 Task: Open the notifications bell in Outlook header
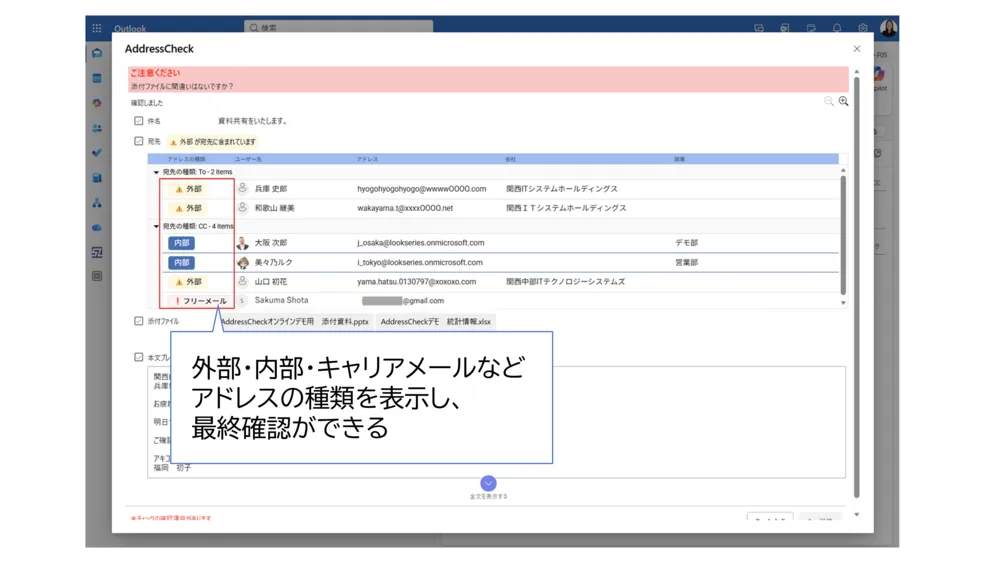point(837,28)
